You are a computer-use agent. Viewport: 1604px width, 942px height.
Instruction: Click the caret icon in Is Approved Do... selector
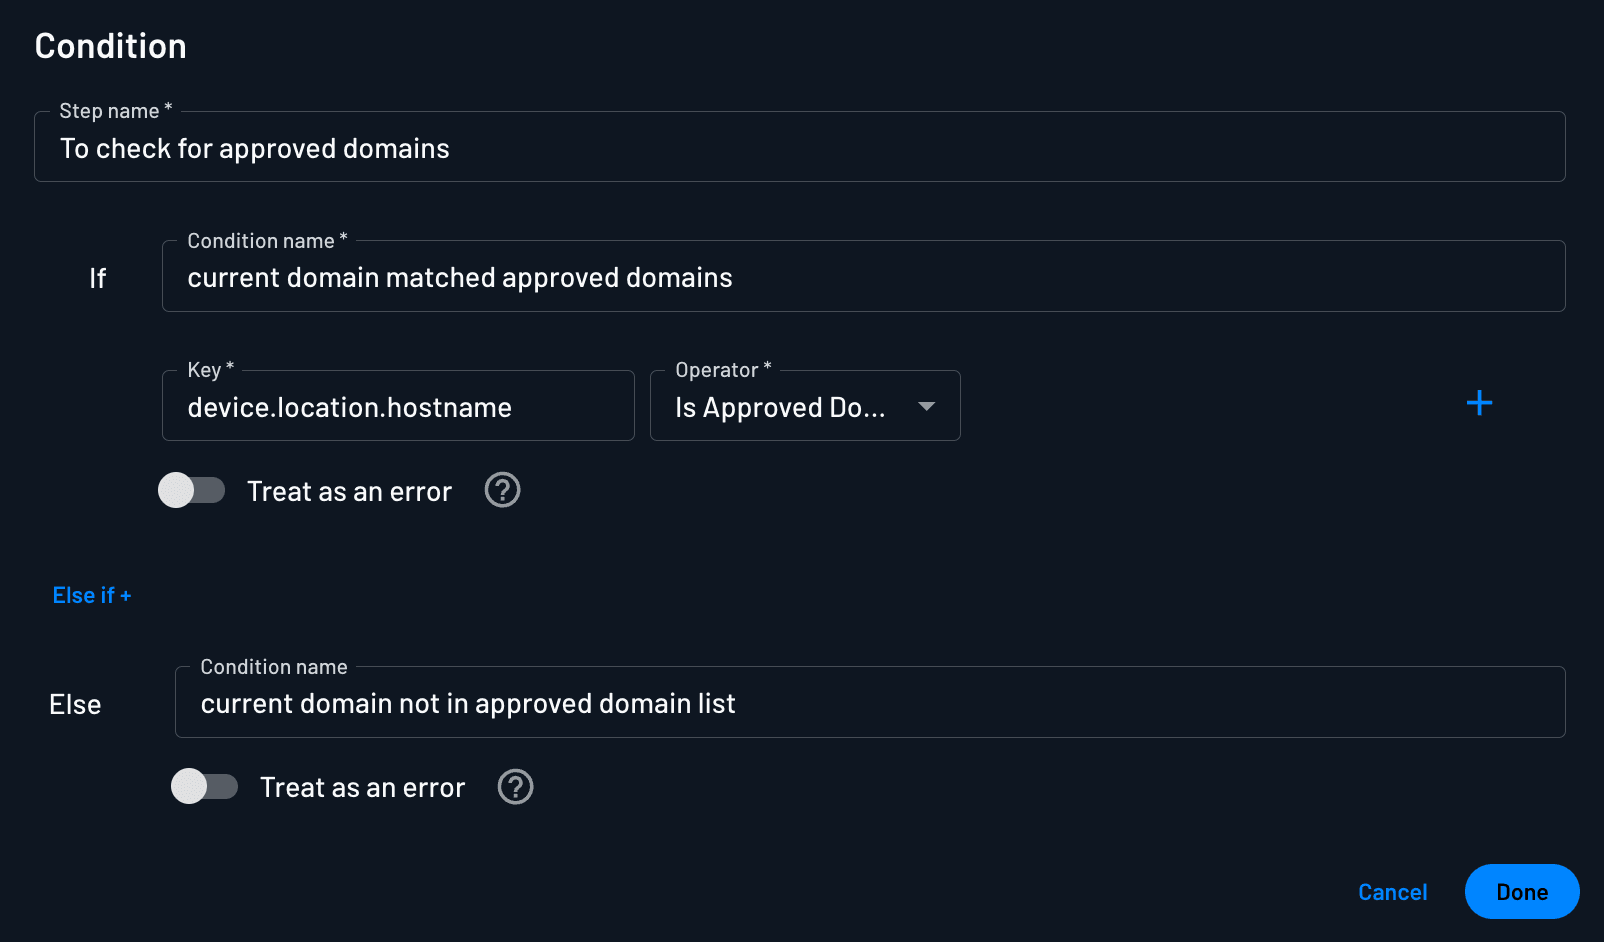tap(926, 407)
